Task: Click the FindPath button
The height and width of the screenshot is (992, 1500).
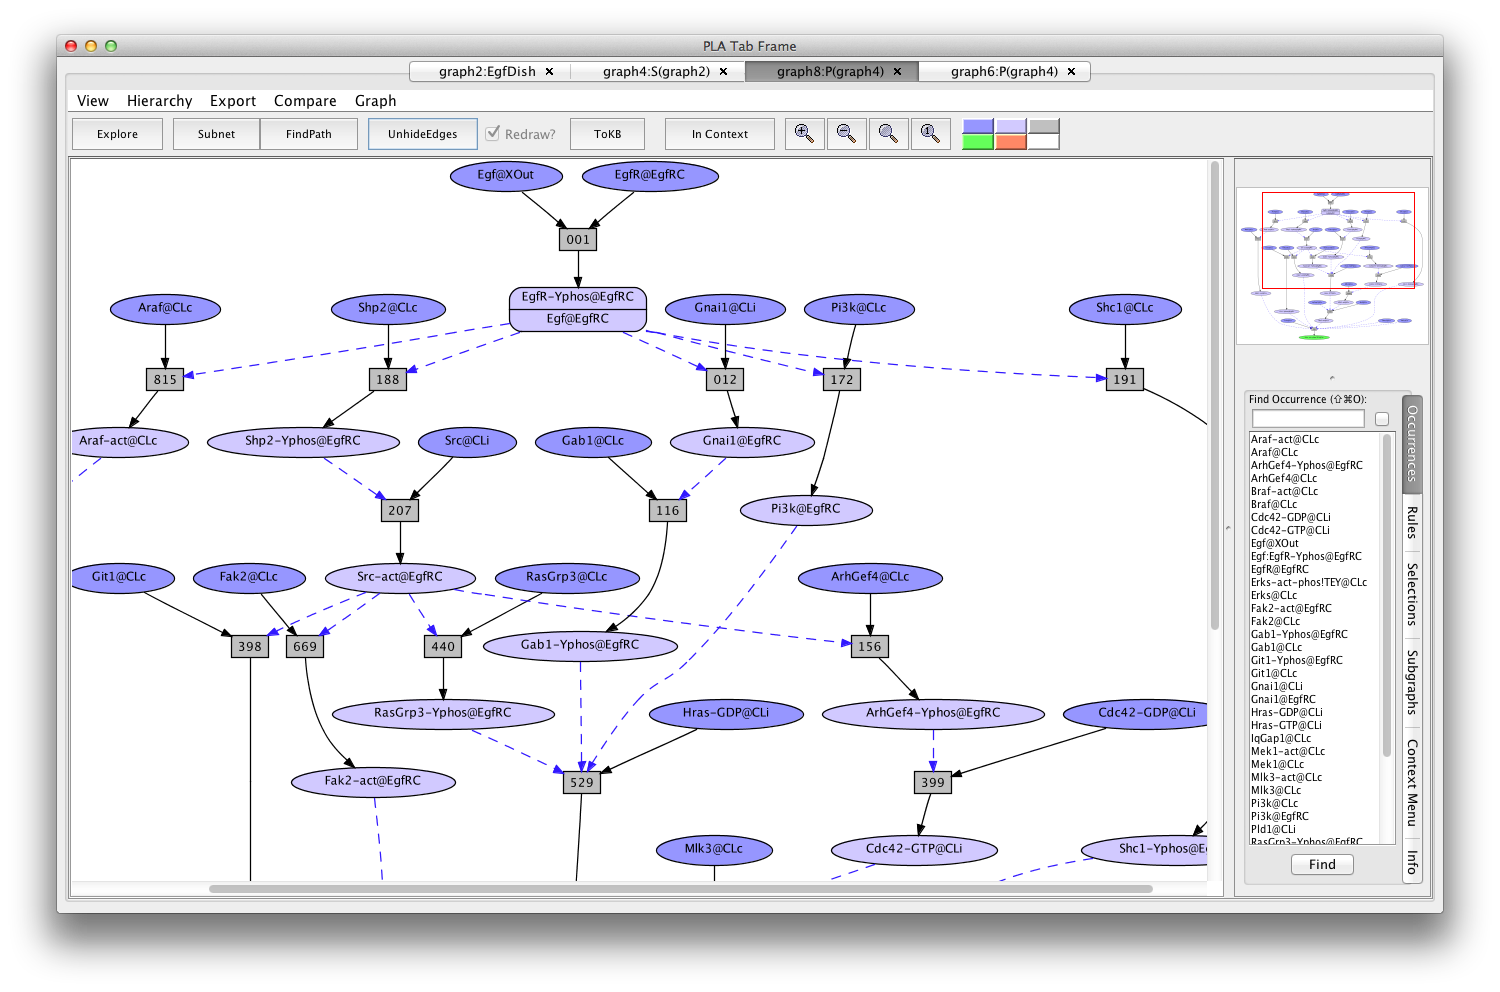Action: click(309, 134)
